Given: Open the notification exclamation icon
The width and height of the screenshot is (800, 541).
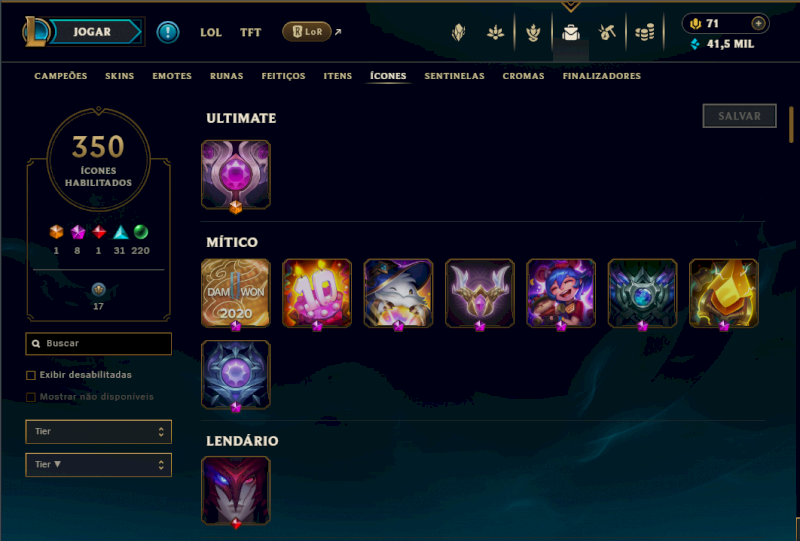Looking at the screenshot, I should tap(168, 32).
